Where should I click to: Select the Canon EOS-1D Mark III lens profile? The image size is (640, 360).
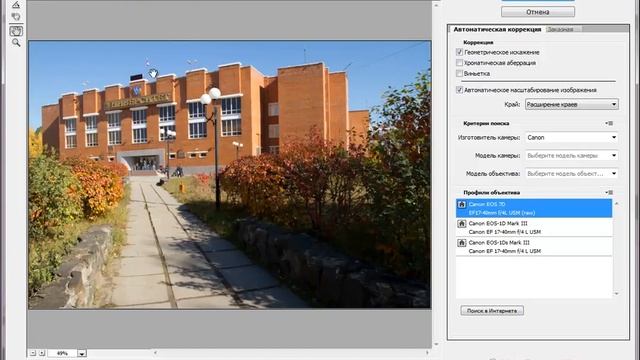pyautogui.click(x=534, y=227)
